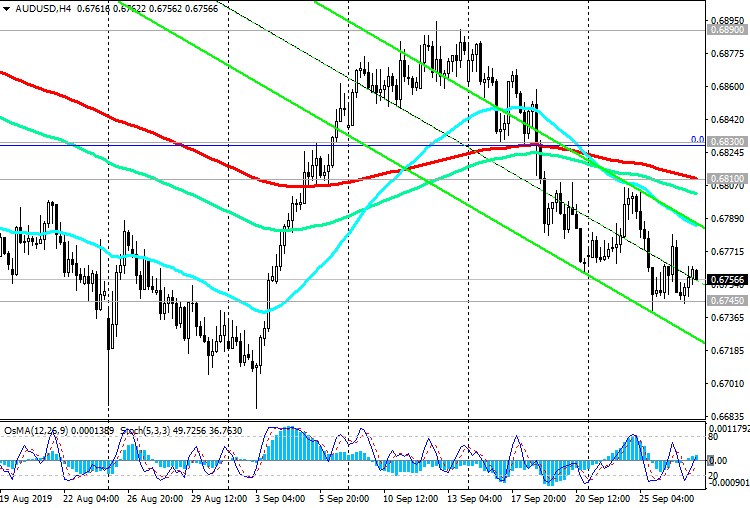Click the Stoch(5,3,3) indicator label
The height and width of the screenshot is (508, 750).
click(x=145, y=431)
